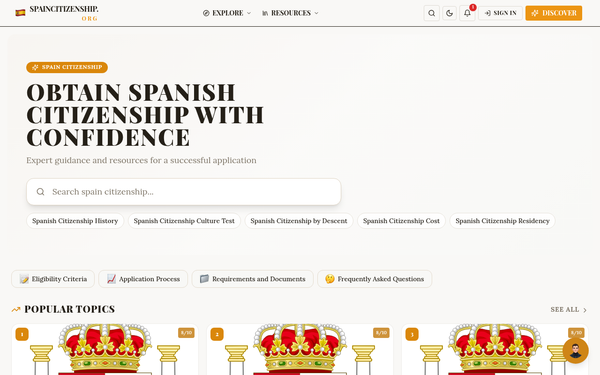The width and height of the screenshot is (600, 375).
Task: Select Spanish Citizenship by Descent chip
Action: 299,221
